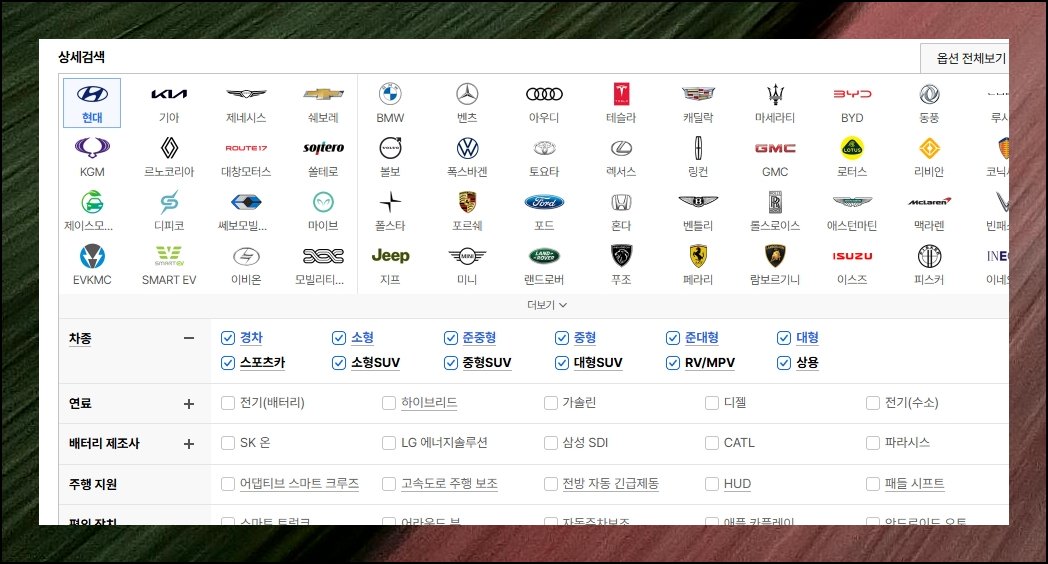Uncheck the RV/MPV checkbox

coord(673,363)
